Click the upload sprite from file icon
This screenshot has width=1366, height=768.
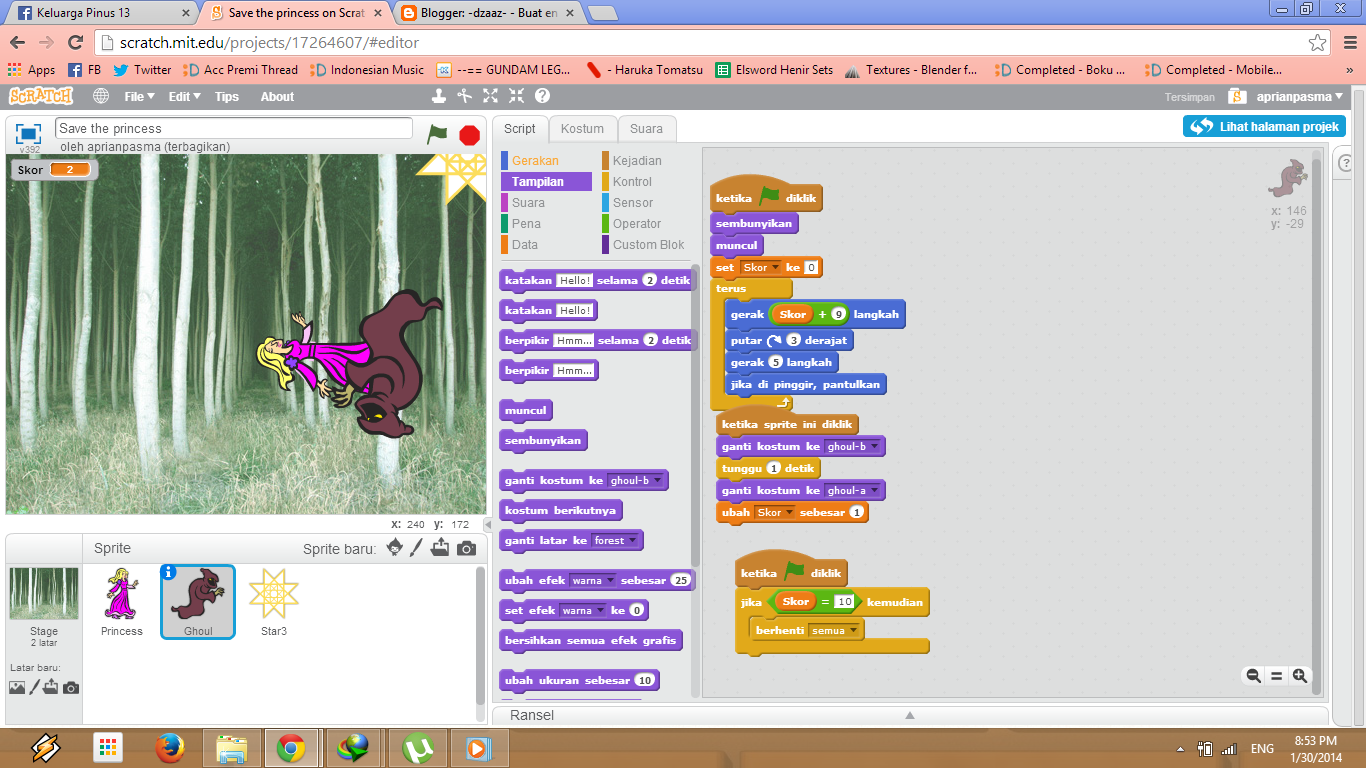[x=440, y=547]
